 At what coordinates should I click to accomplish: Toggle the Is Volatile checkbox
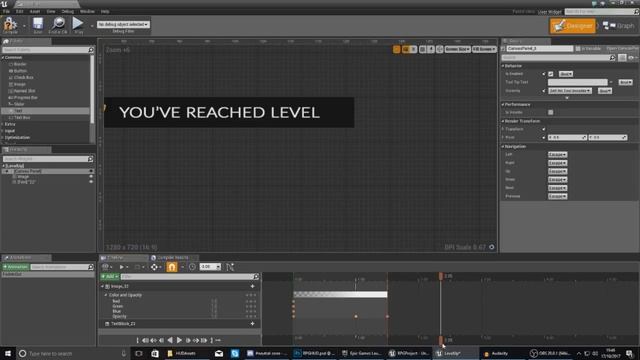(x=551, y=112)
